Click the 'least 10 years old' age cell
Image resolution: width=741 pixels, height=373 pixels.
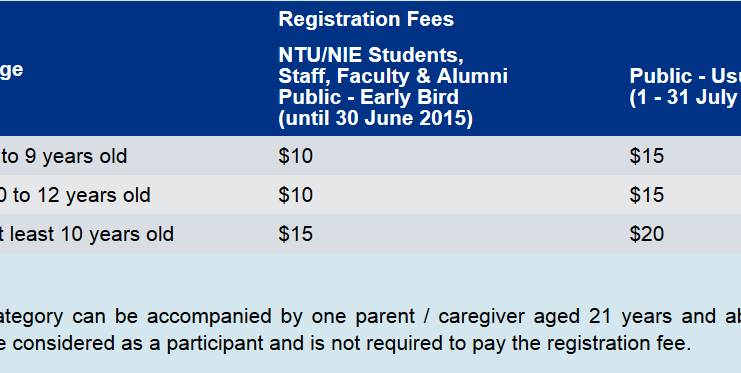[87, 234]
